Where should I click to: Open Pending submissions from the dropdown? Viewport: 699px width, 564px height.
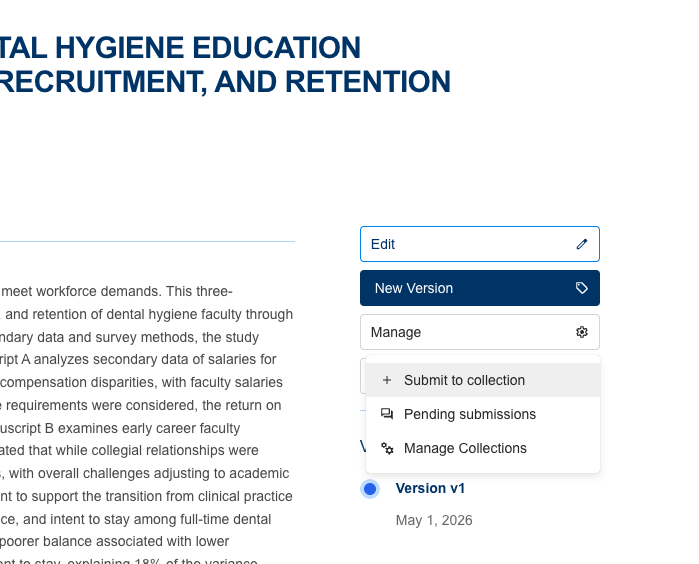(x=483, y=414)
